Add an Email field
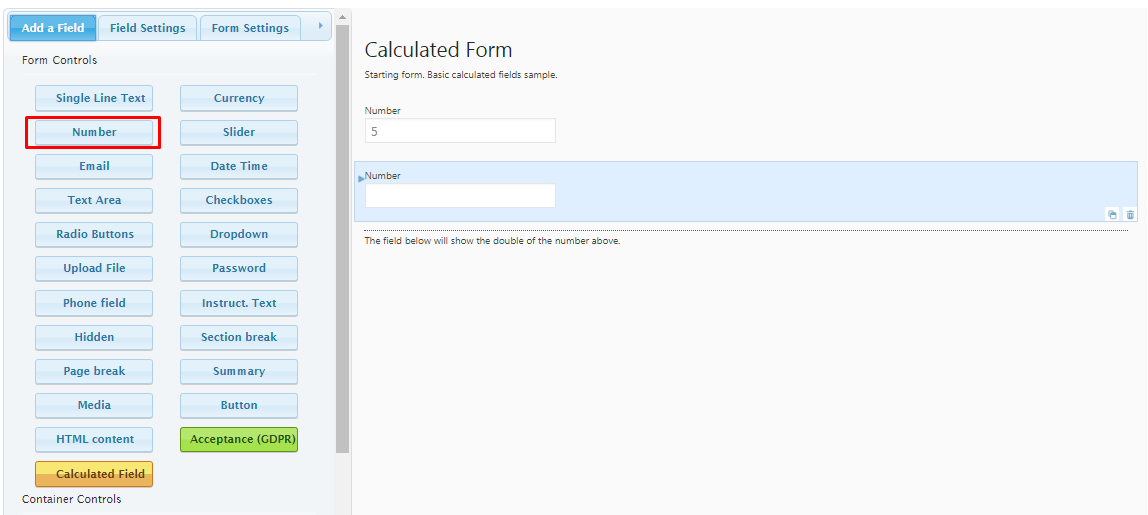This screenshot has height=515, width=1148. tap(94, 166)
